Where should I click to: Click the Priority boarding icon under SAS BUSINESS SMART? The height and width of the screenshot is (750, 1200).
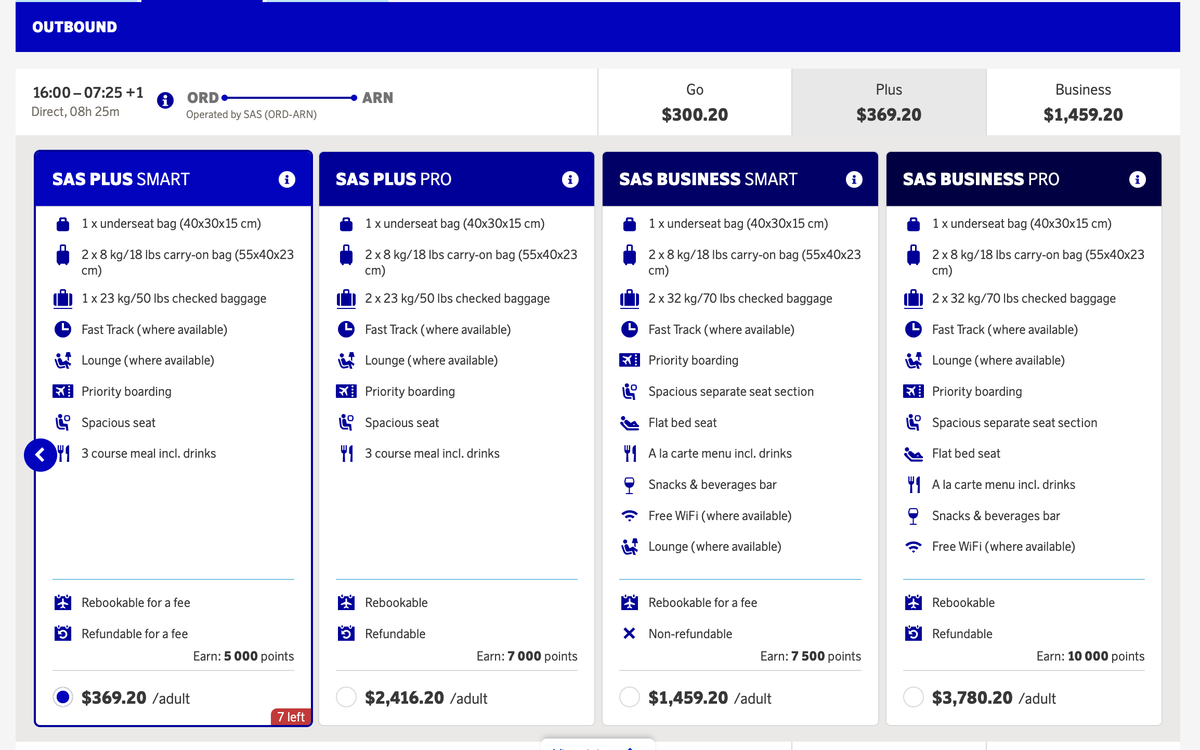click(x=629, y=360)
